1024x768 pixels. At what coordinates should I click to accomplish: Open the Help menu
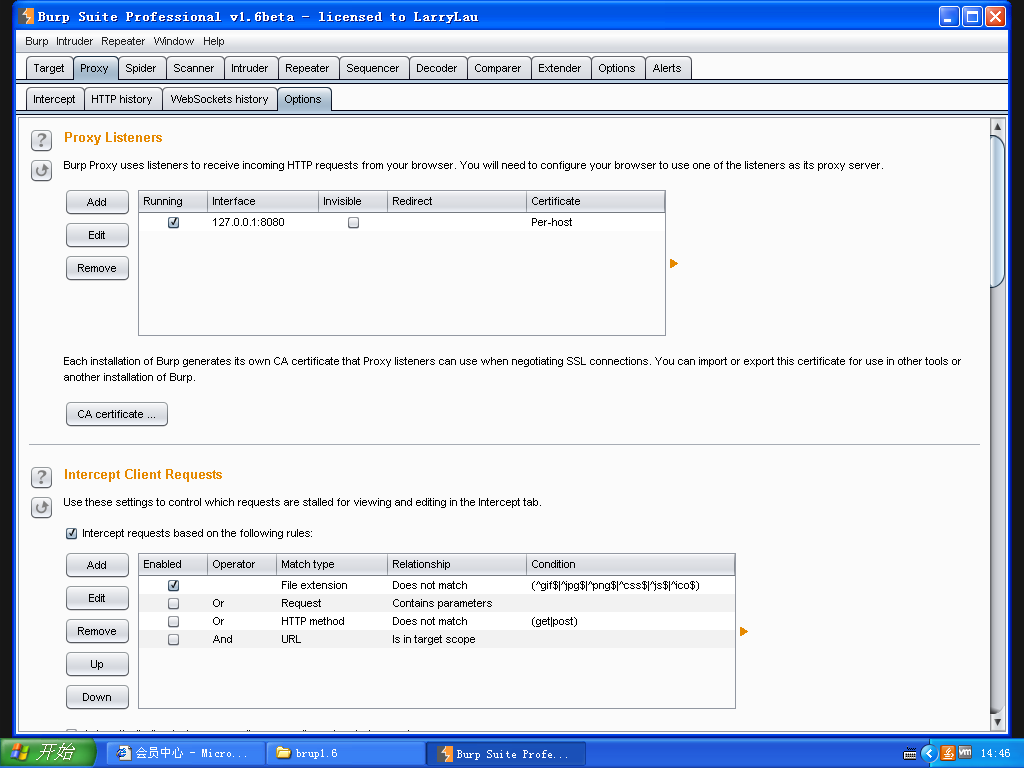pyautogui.click(x=214, y=41)
